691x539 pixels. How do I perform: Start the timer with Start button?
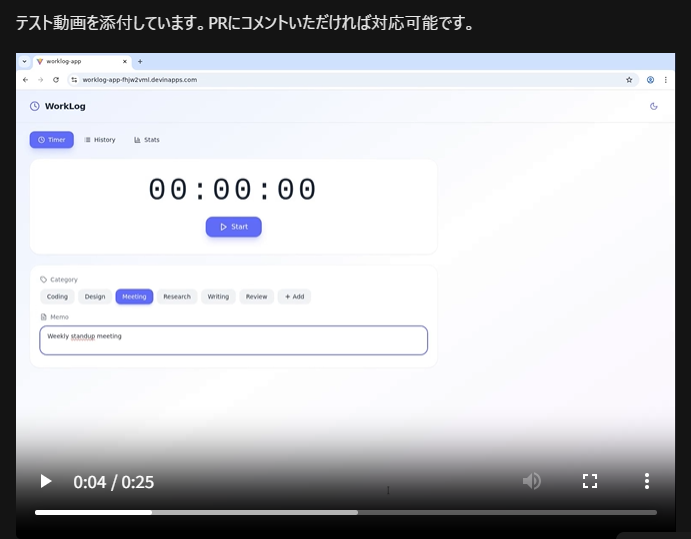(x=234, y=227)
